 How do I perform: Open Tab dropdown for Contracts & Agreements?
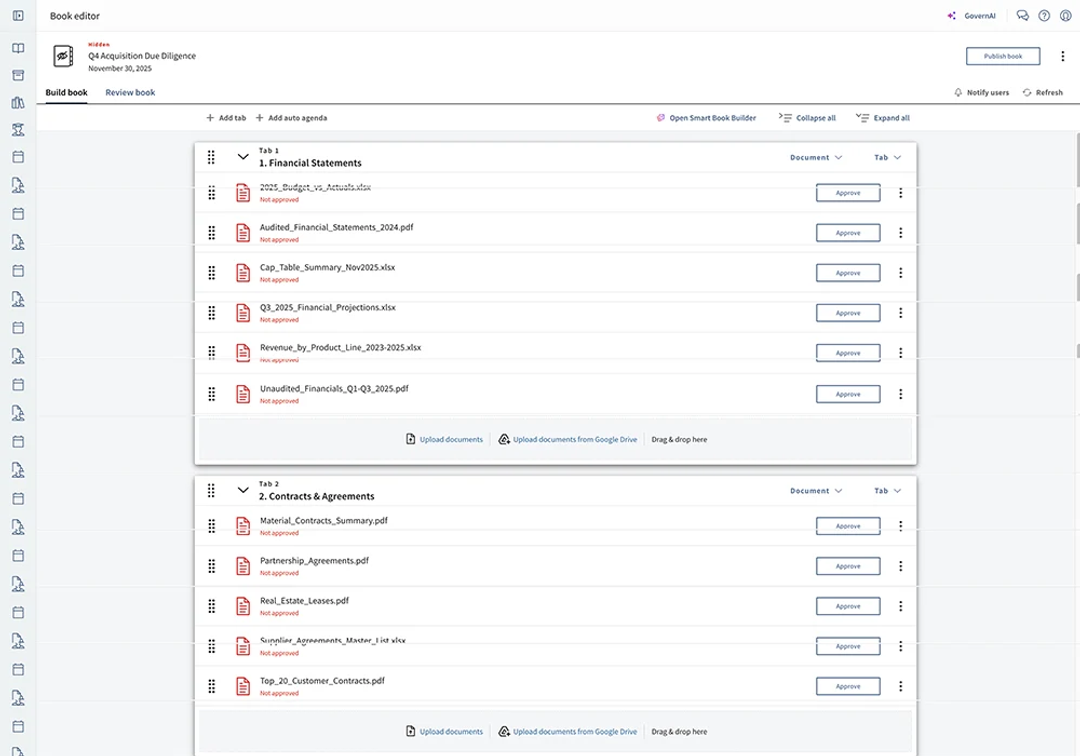[x=888, y=491]
